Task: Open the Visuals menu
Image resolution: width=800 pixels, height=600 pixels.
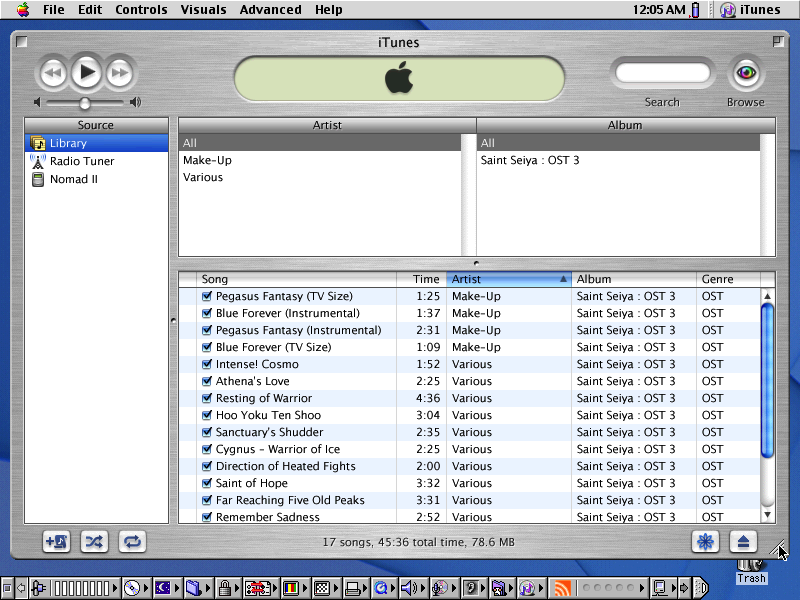Action: click(203, 9)
